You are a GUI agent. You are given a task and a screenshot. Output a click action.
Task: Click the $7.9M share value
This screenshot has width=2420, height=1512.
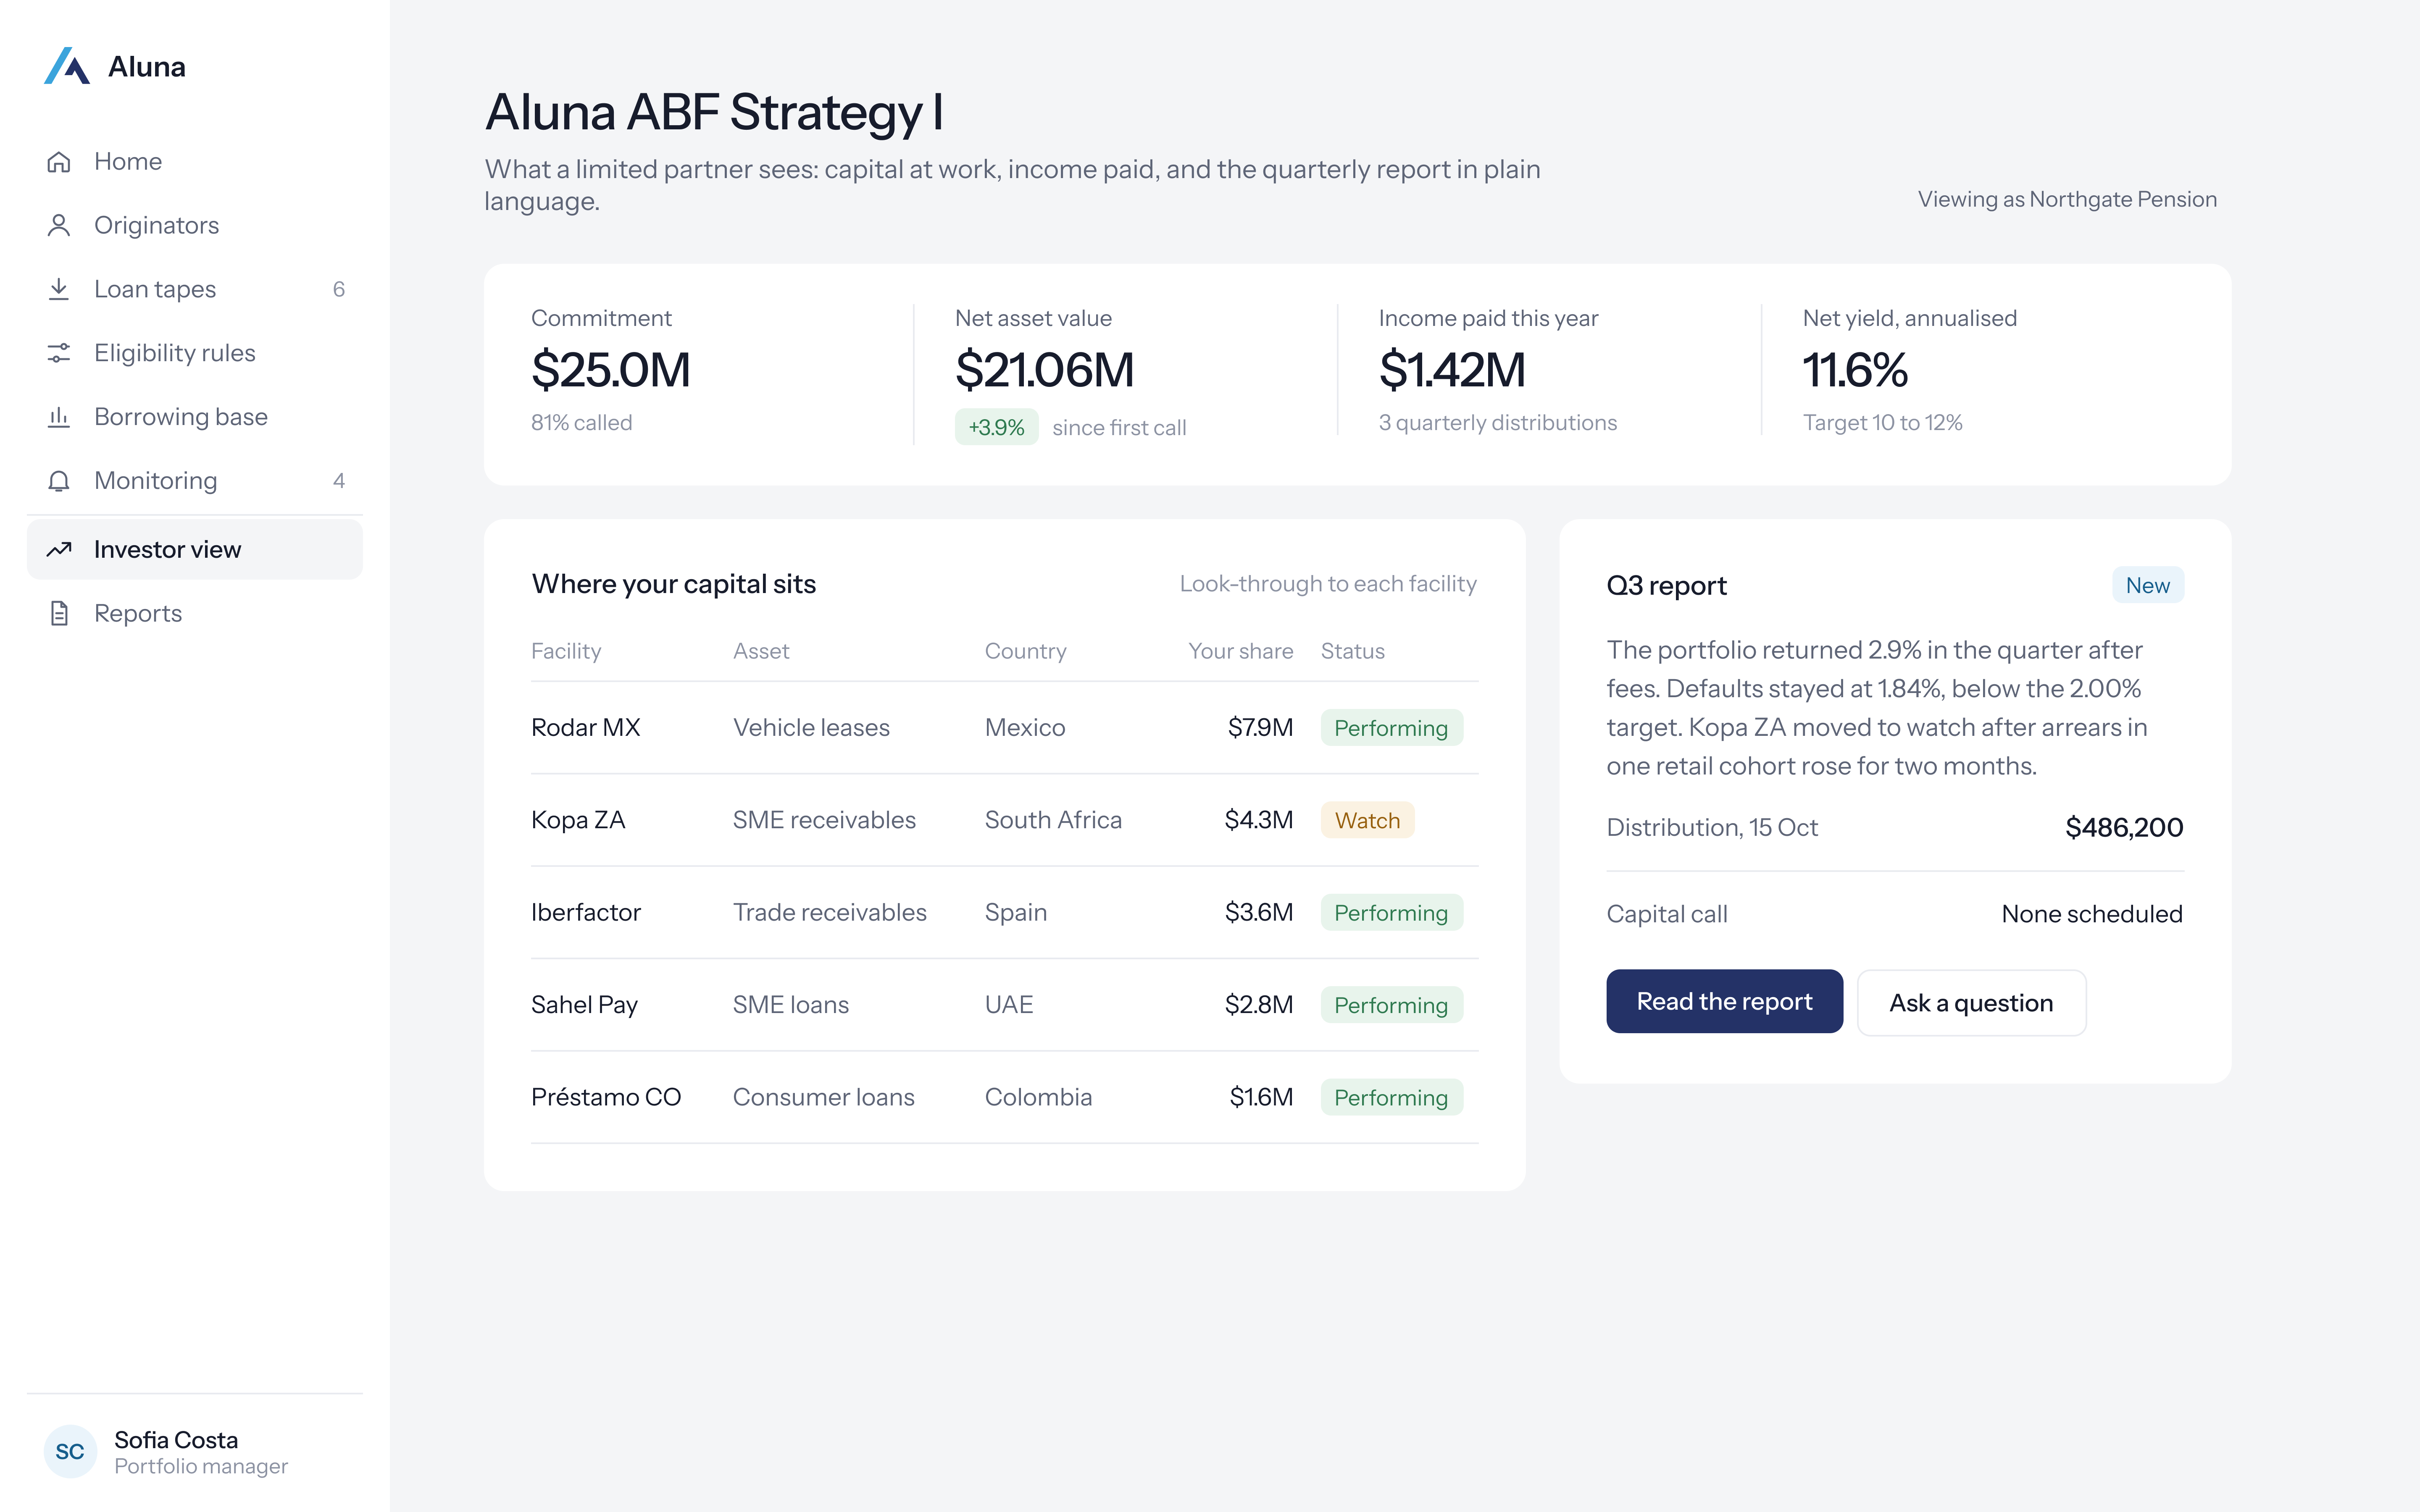[1260, 727]
